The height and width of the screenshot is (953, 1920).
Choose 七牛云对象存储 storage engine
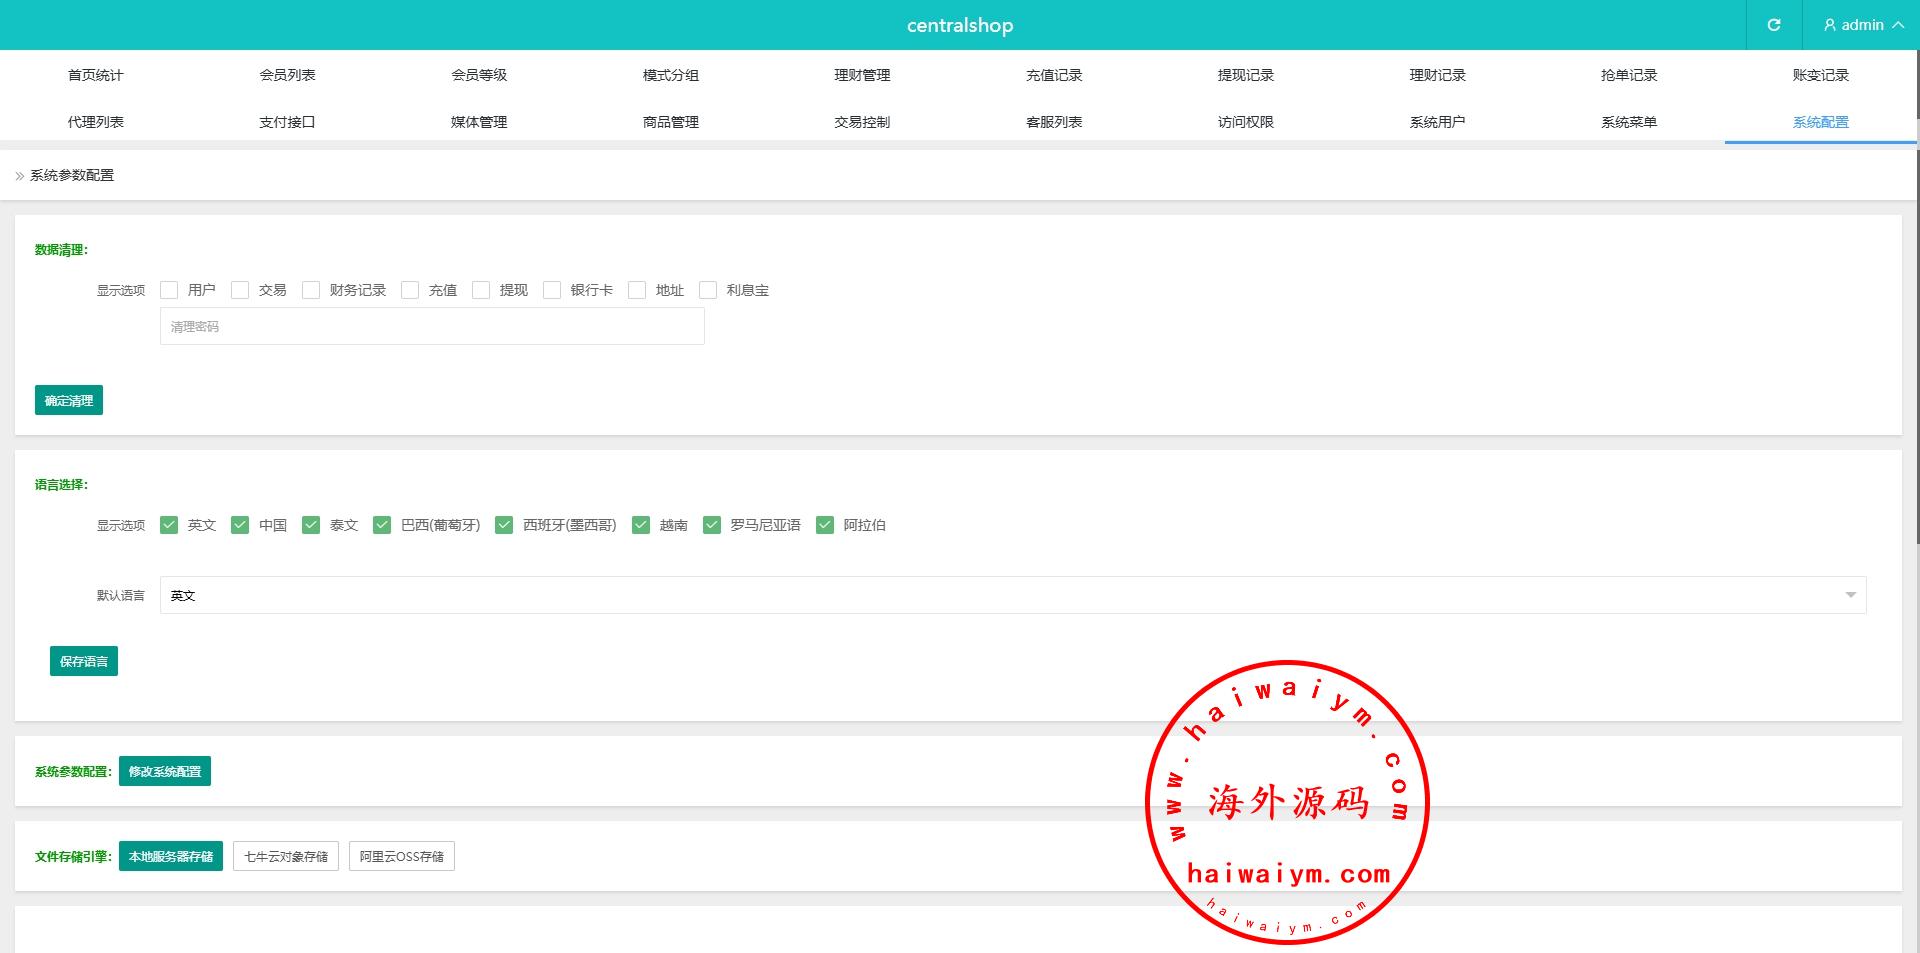(x=286, y=856)
